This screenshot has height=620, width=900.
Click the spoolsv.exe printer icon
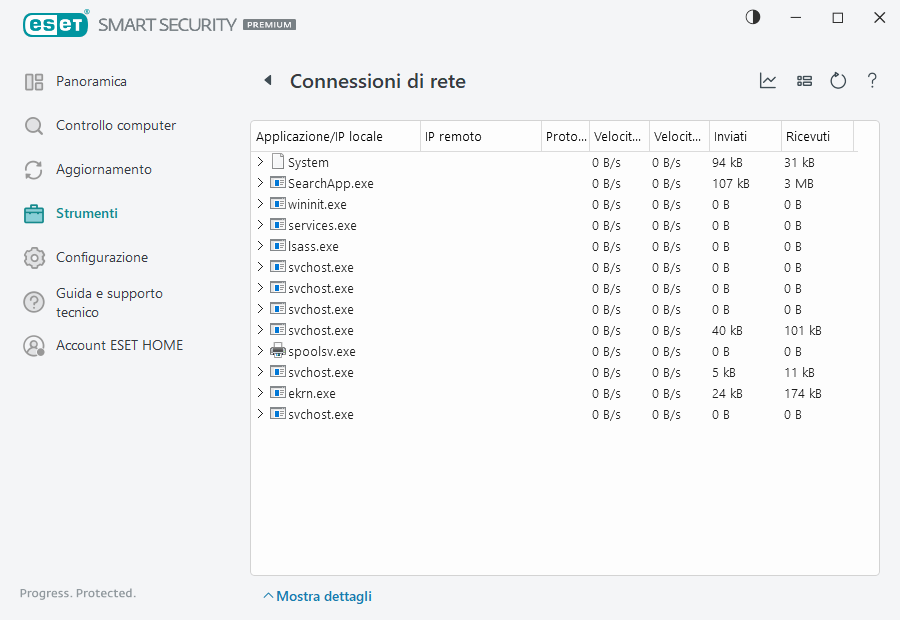point(278,351)
